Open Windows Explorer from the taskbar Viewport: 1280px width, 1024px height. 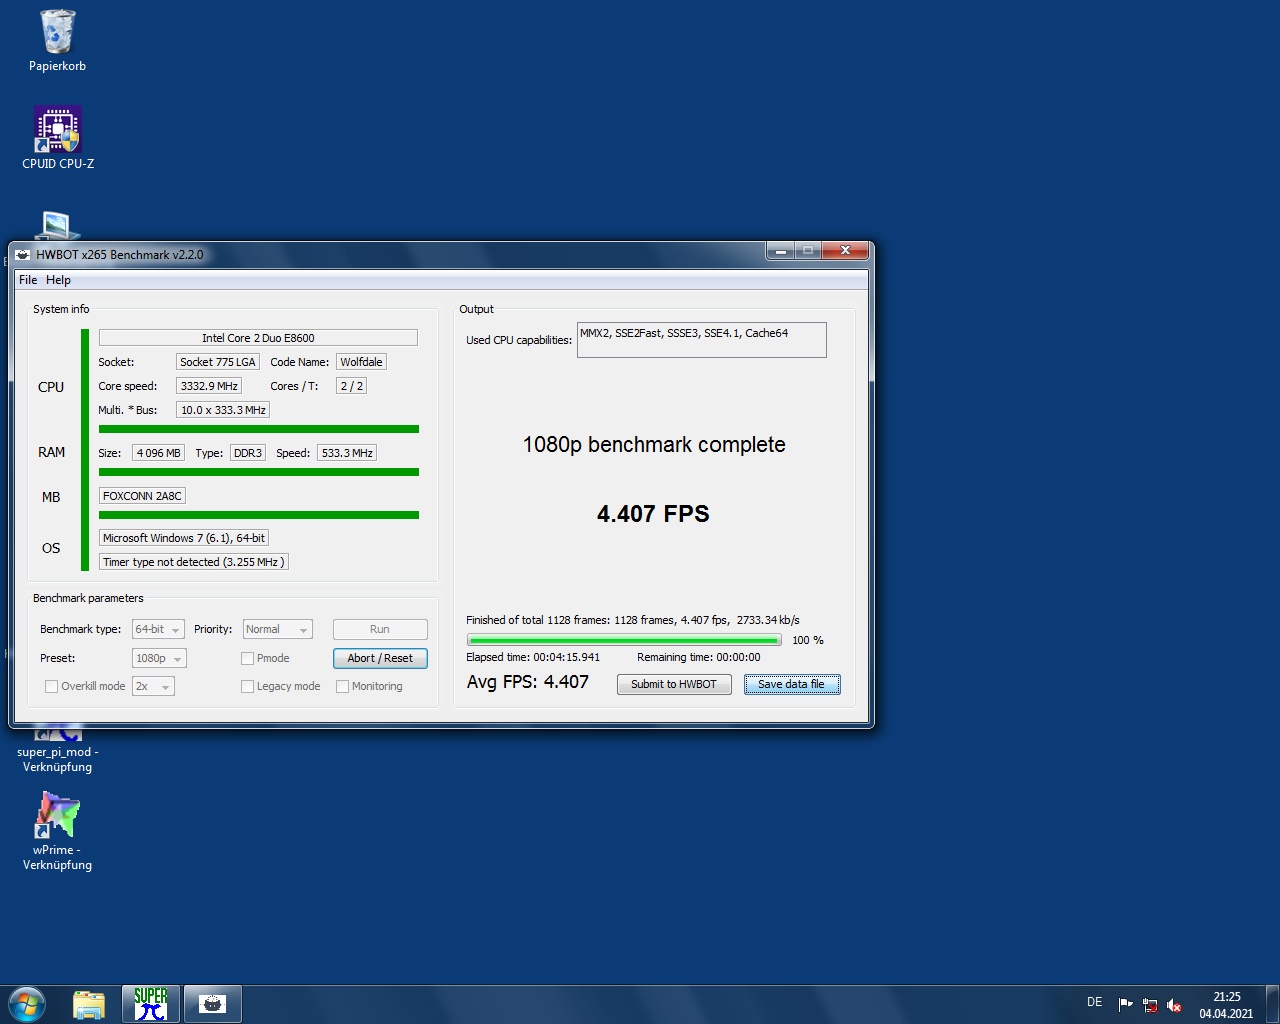[89, 1004]
